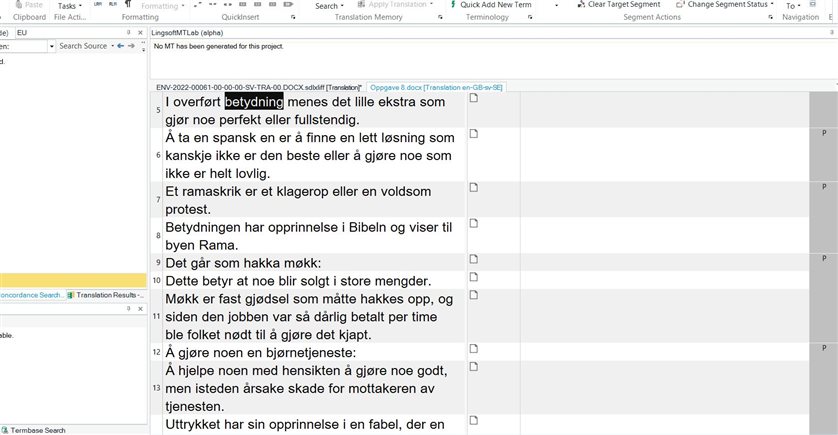
Task: Insert first QuickInsert quotation symbol
Action: [197, 4]
